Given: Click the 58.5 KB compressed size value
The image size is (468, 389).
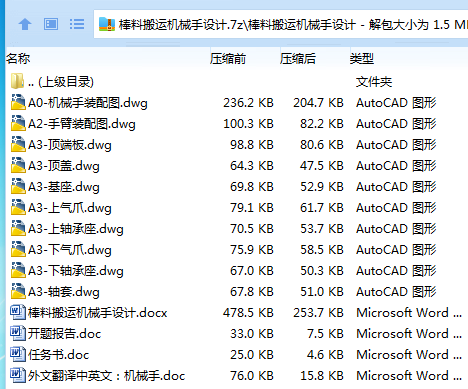Looking at the screenshot, I should coord(322,250).
